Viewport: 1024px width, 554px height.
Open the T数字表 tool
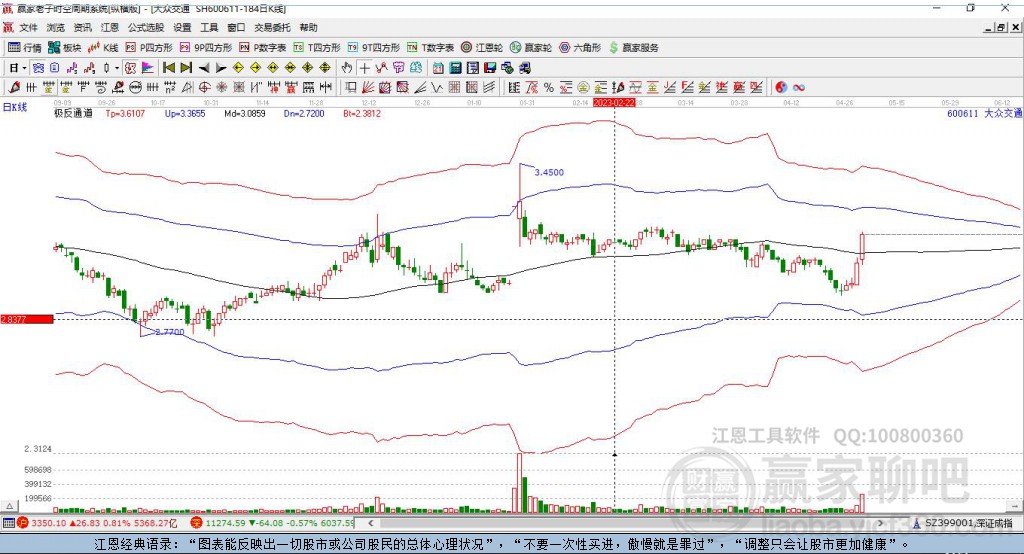[x=430, y=48]
